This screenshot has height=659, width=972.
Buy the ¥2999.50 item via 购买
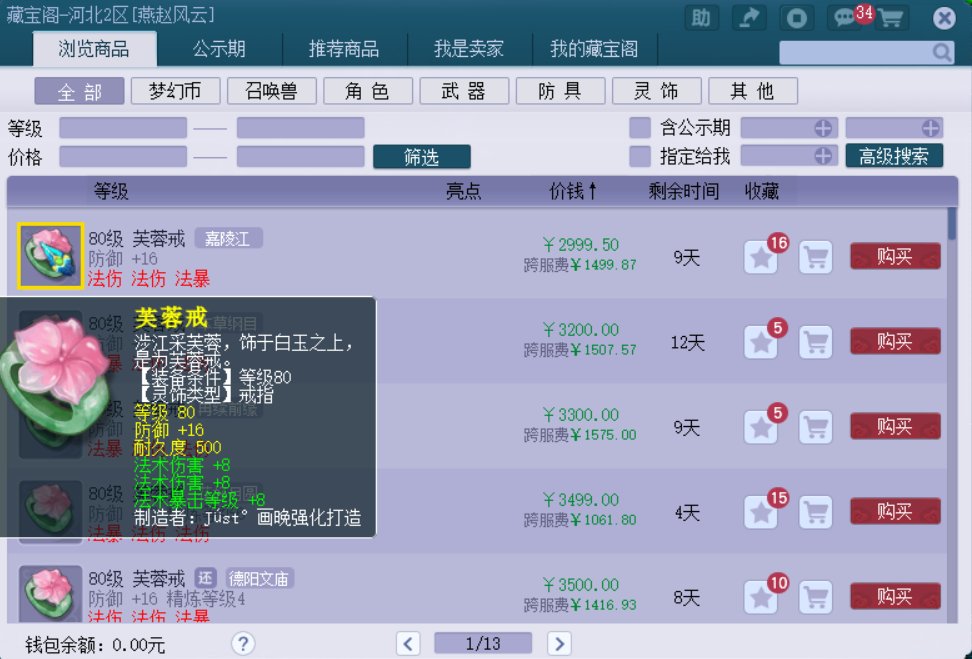[x=895, y=256]
